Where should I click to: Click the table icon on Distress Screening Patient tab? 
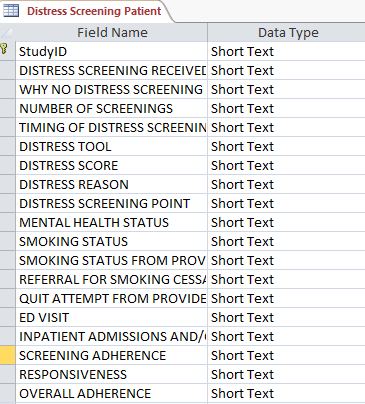[11, 11]
